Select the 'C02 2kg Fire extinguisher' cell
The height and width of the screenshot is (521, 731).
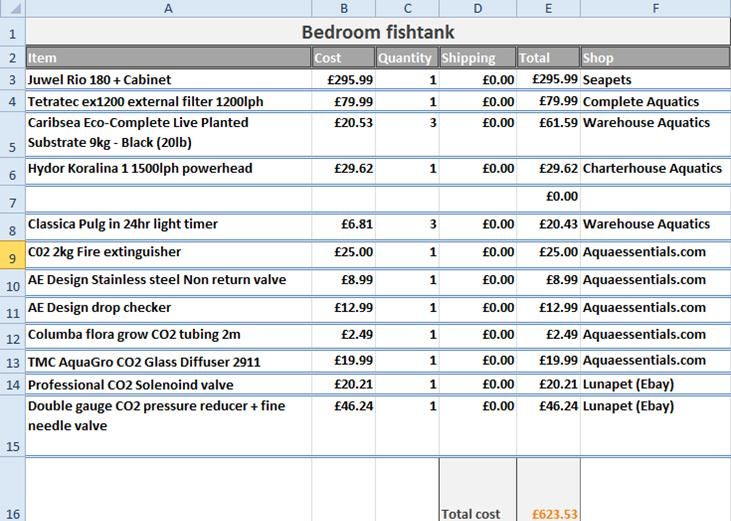[x=168, y=253]
